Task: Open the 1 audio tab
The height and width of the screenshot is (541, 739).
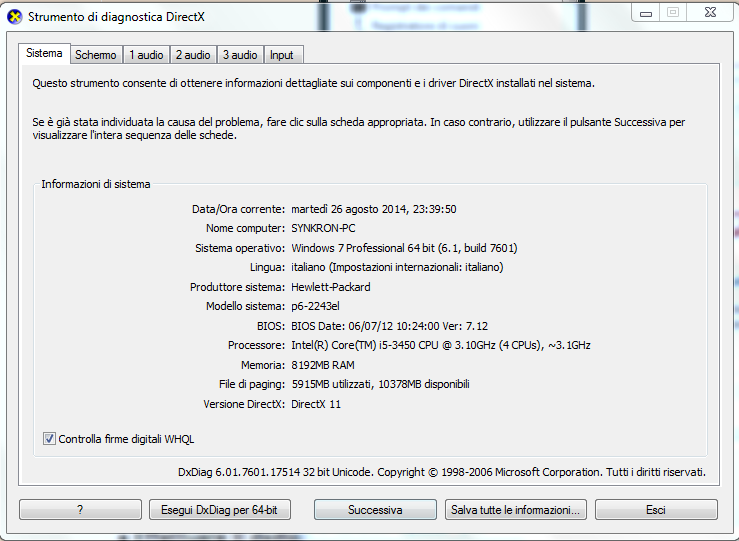Action: [x=146, y=55]
